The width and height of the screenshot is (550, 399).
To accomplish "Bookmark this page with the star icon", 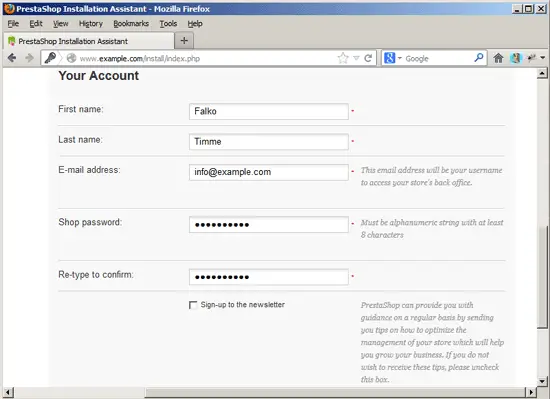I will coord(343,58).
